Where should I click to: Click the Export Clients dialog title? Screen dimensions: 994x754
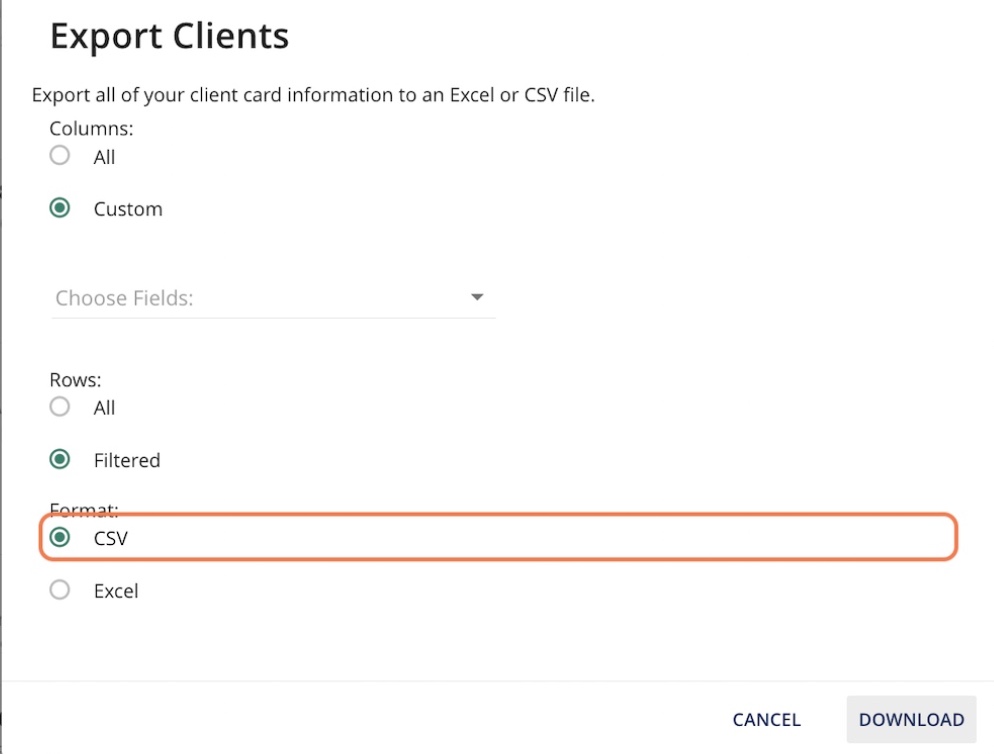[169, 36]
